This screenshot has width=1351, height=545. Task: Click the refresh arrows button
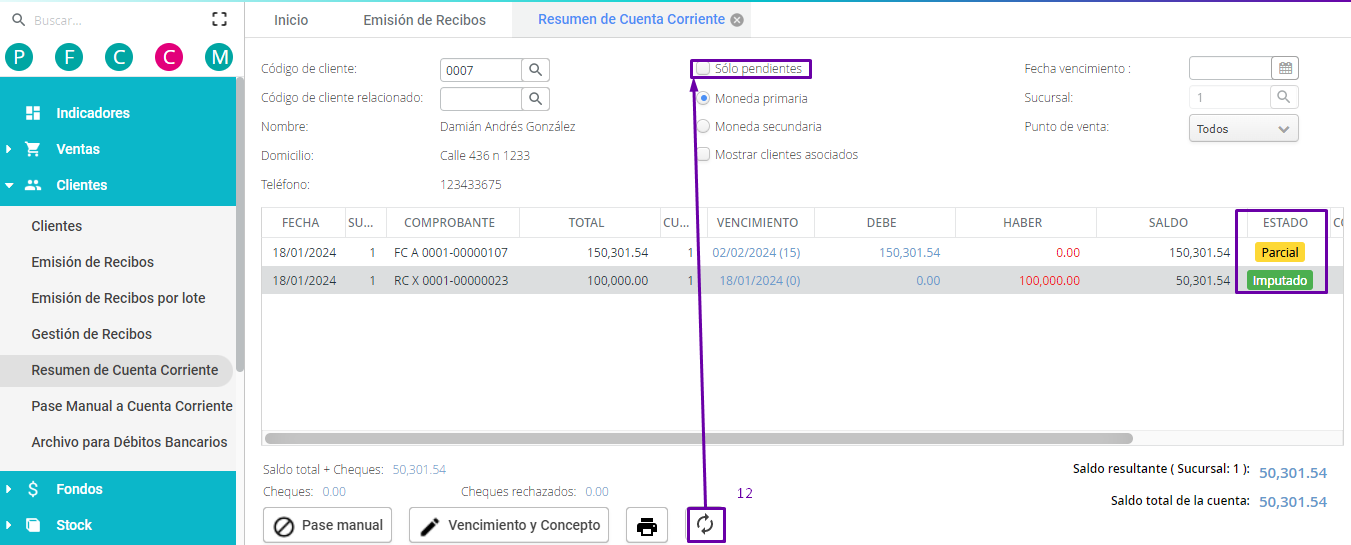pyautogui.click(x=706, y=525)
